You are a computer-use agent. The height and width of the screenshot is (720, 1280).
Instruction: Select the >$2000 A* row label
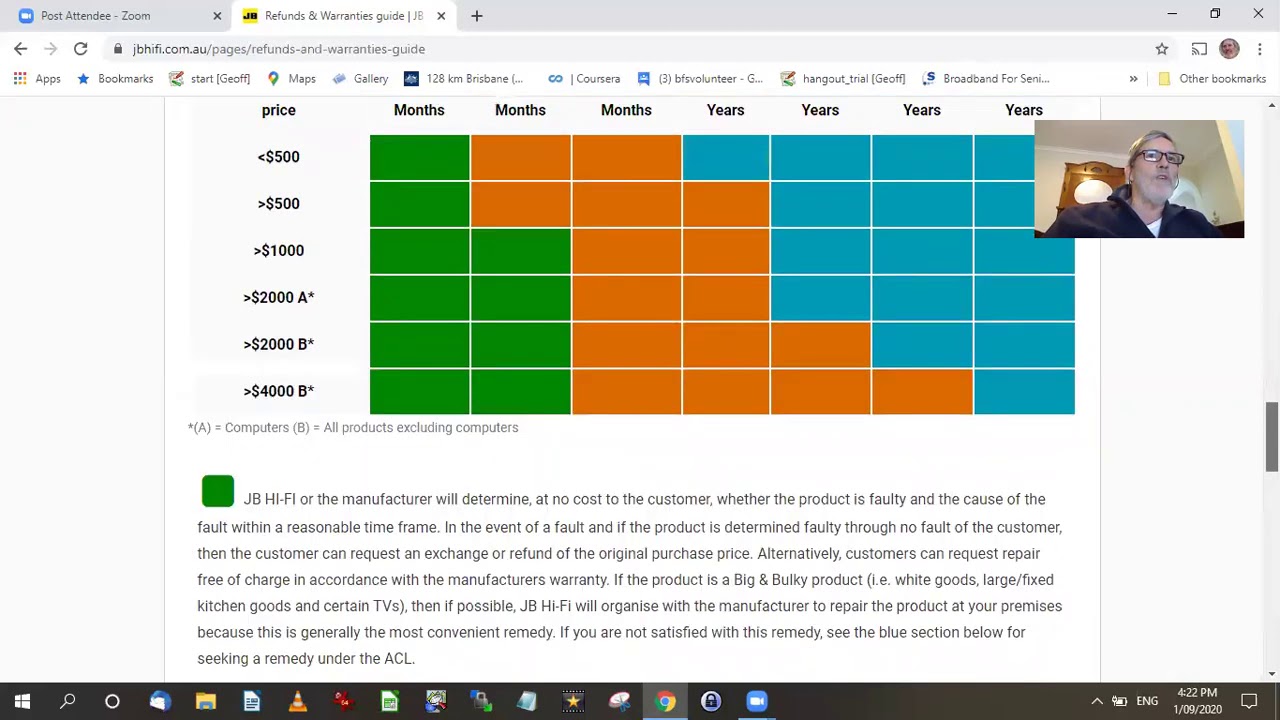(278, 297)
